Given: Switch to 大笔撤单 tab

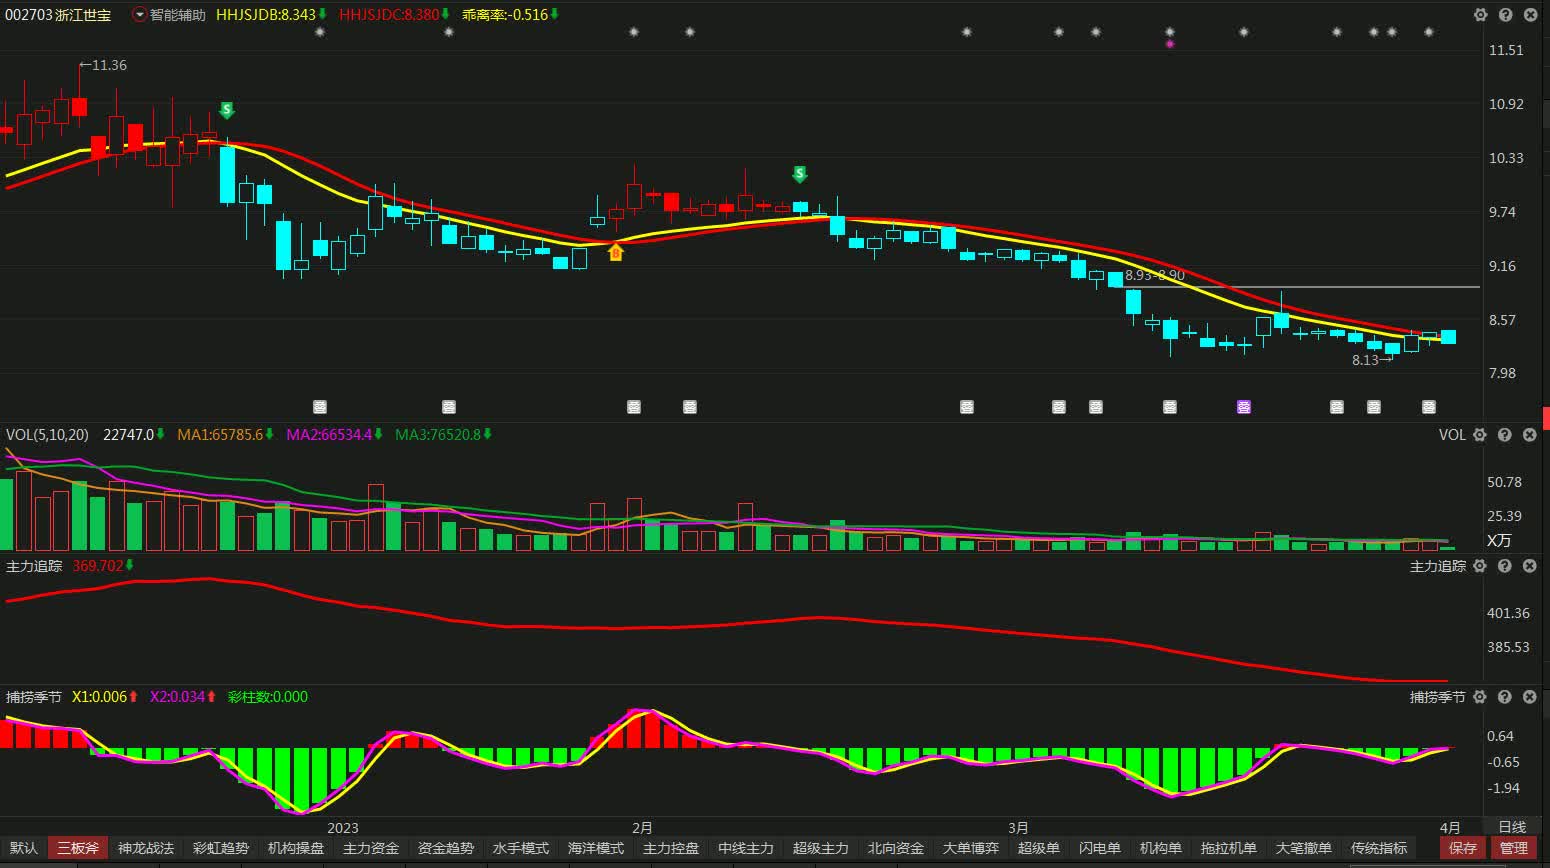Looking at the screenshot, I should 1304,848.
